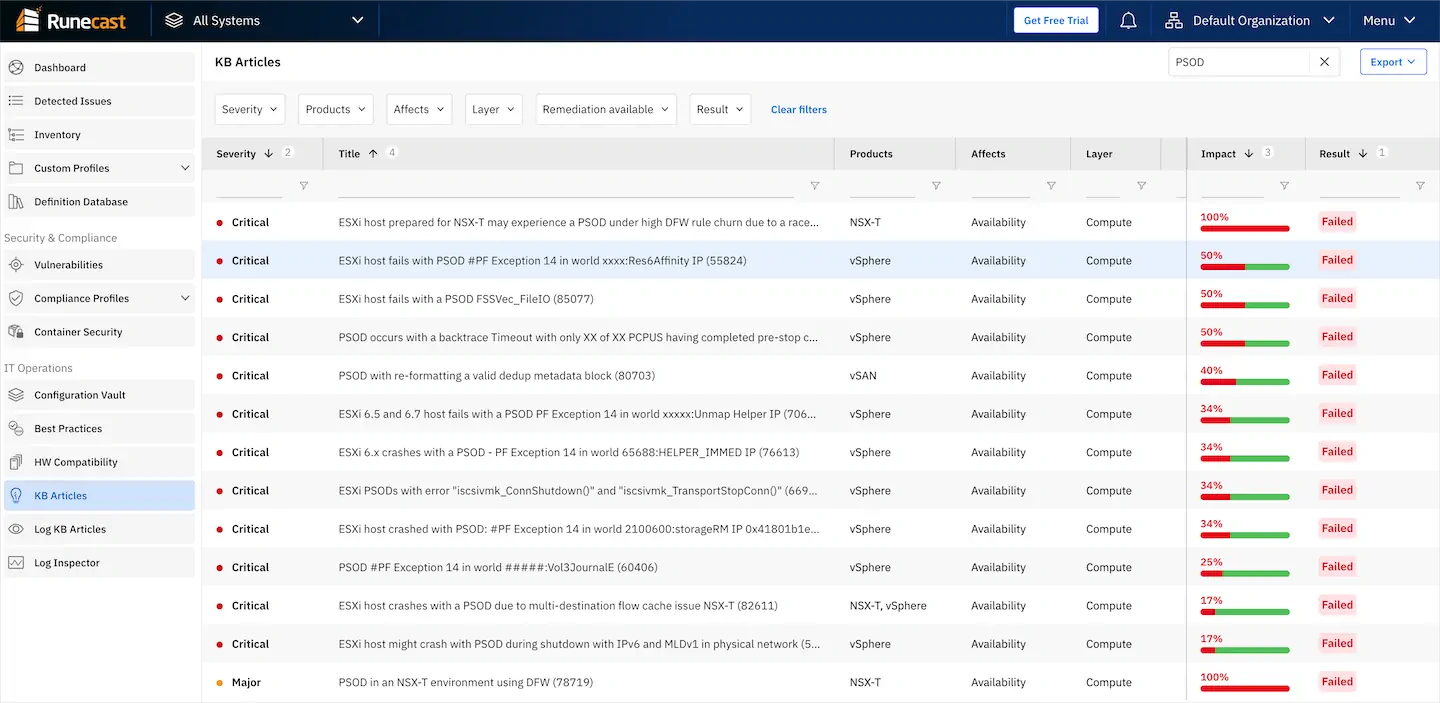
Task: Click the Clear filters link
Action: (x=799, y=110)
